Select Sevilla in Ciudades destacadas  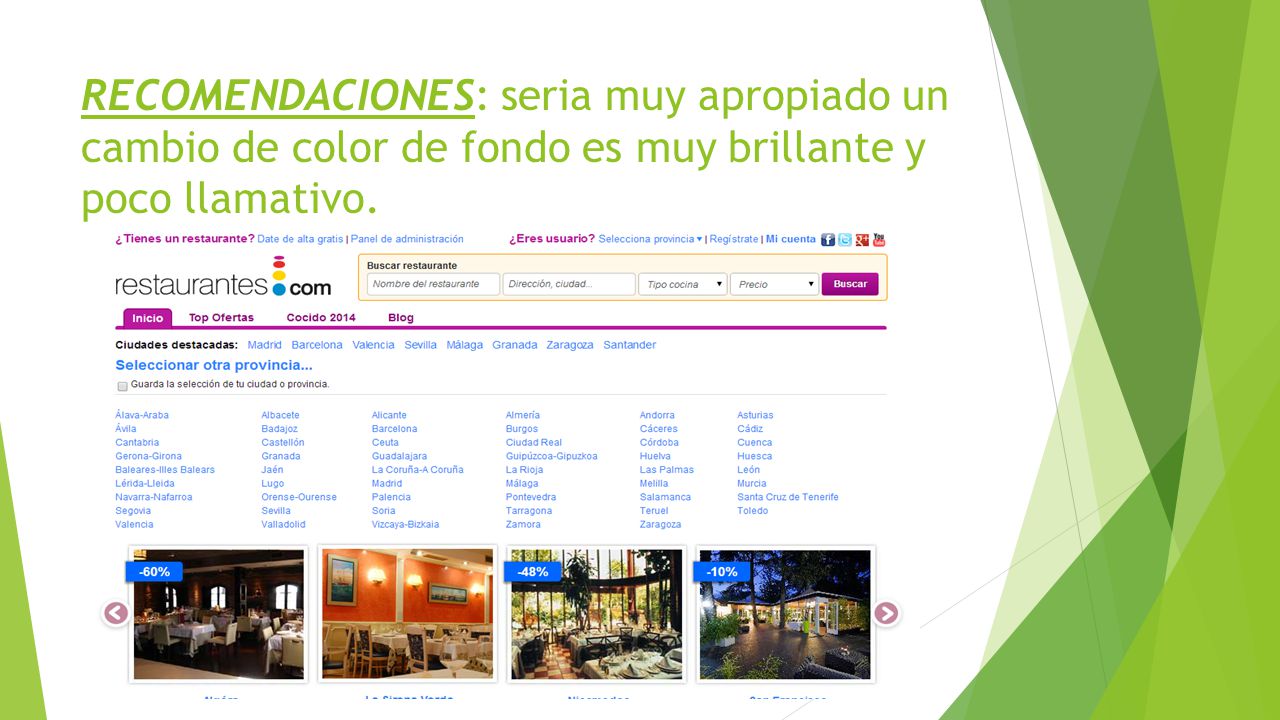(x=420, y=345)
